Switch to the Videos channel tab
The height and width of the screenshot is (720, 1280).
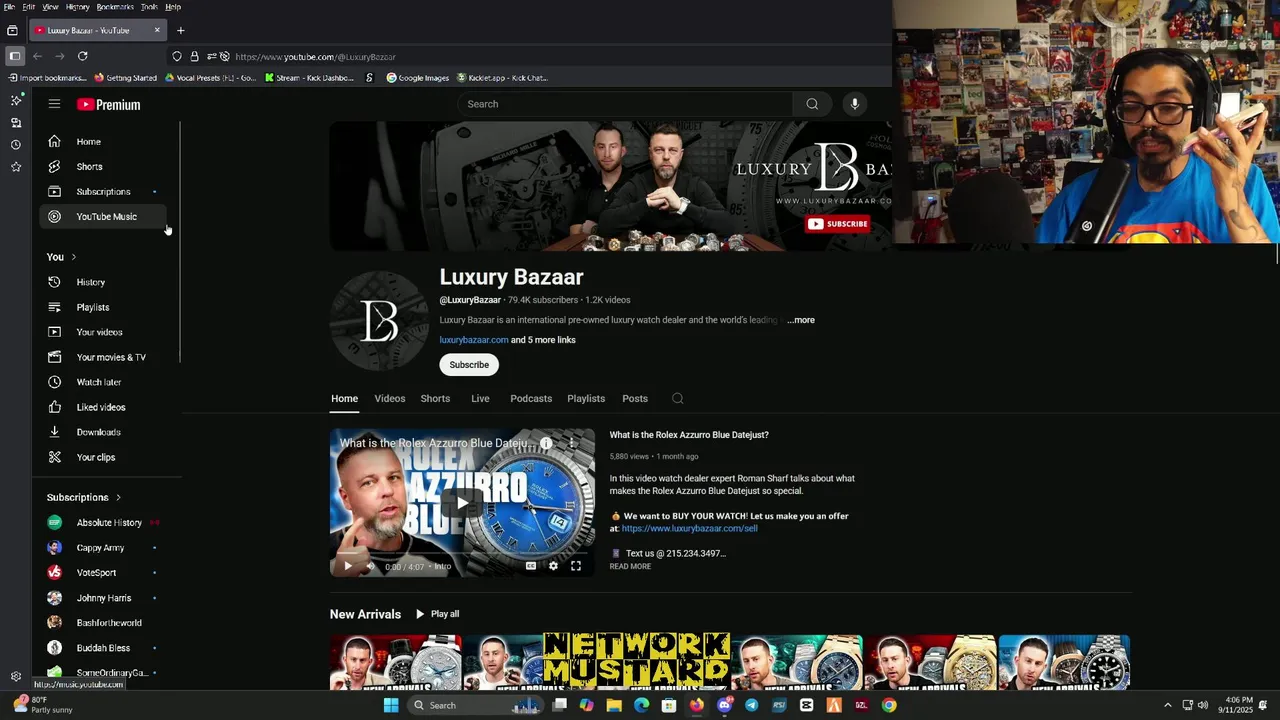pyautogui.click(x=390, y=398)
